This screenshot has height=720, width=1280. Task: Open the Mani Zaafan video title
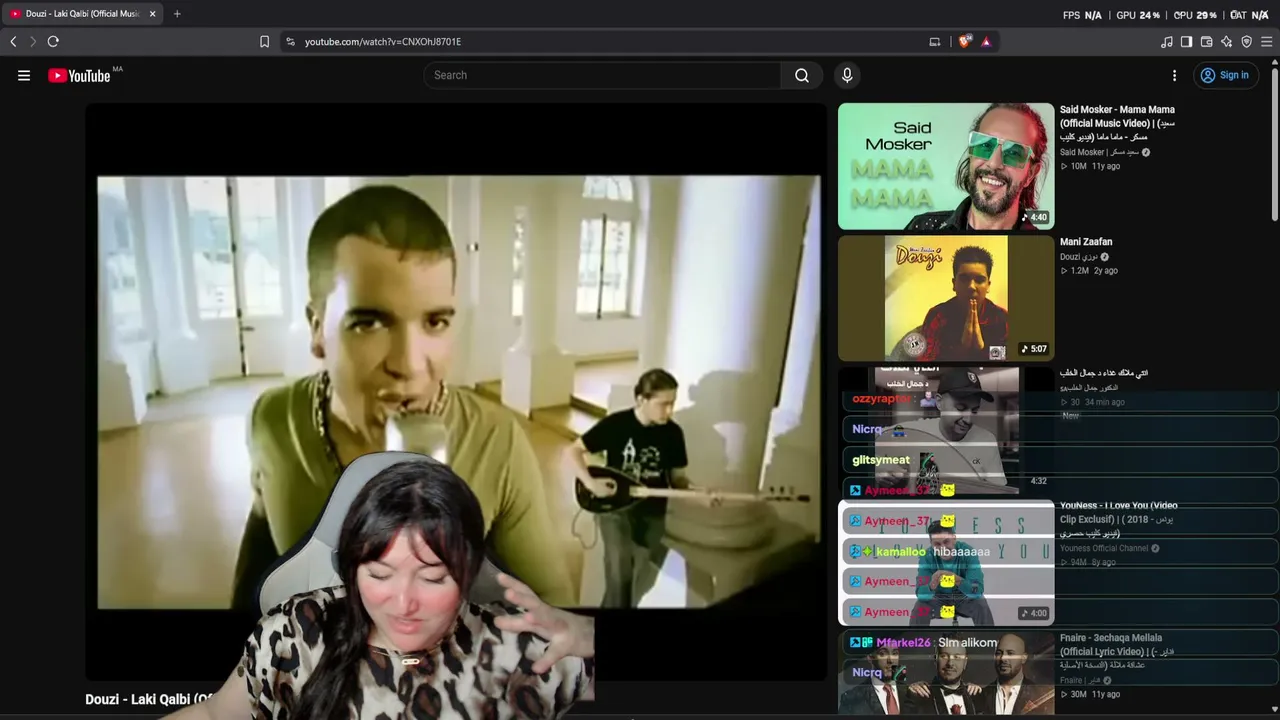pyautogui.click(x=1086, y=242)
